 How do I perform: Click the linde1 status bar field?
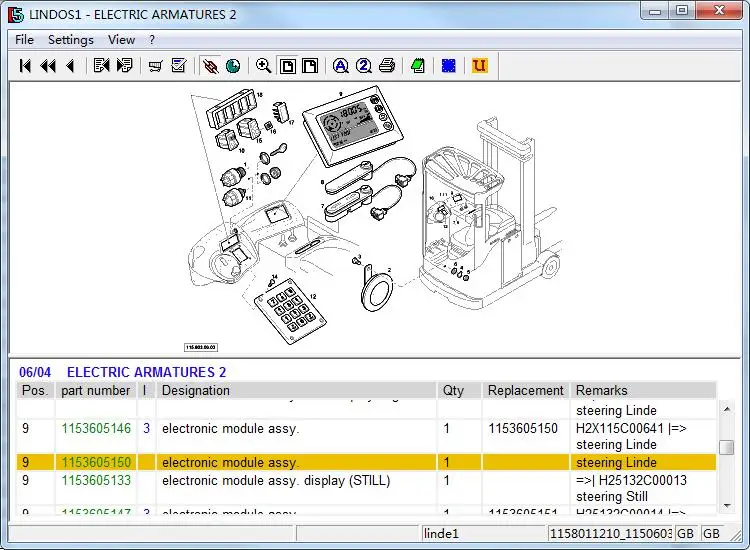(484, 533)
